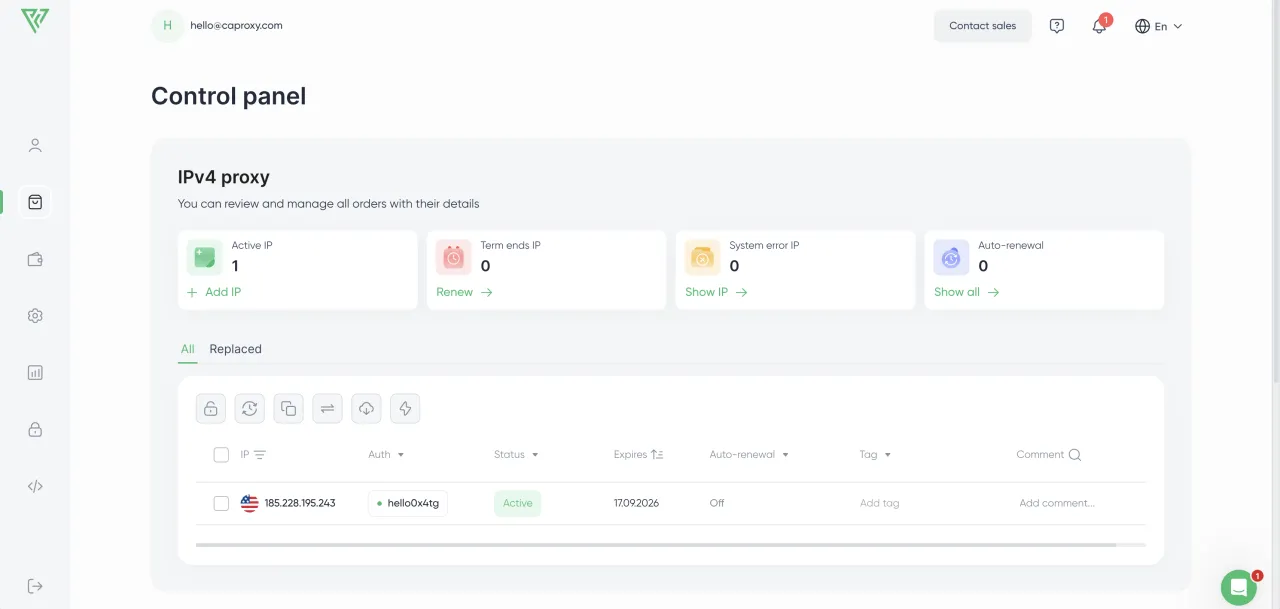Click the table's horizontal scrollbar

(656, 545)
